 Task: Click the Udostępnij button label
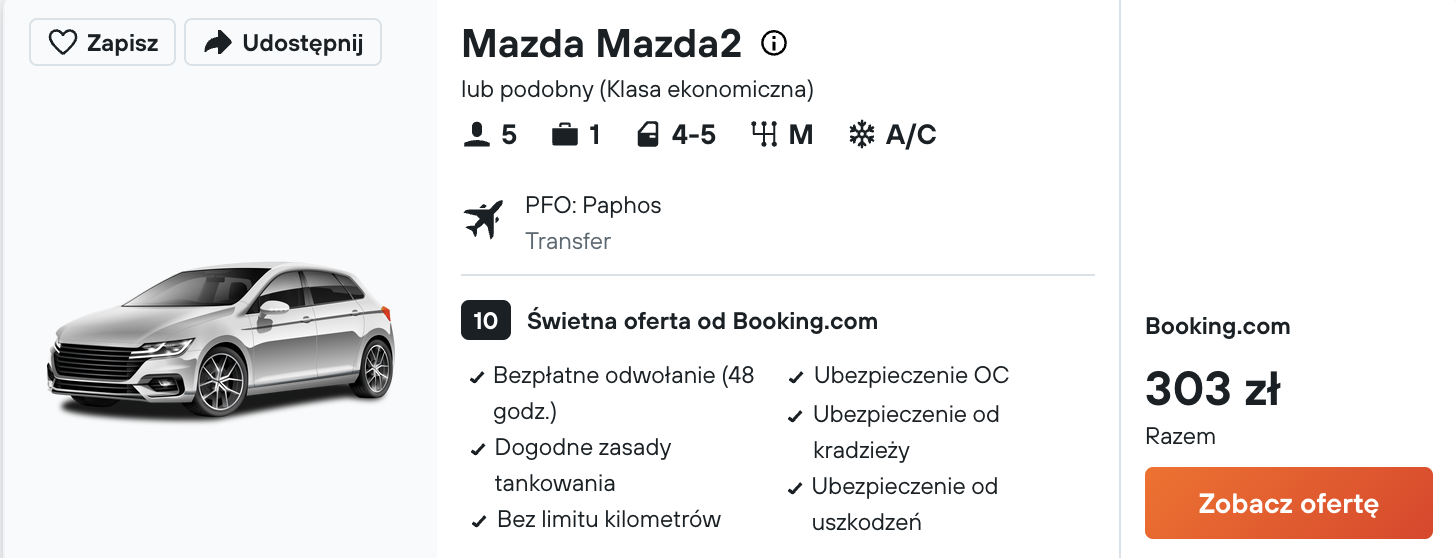pos(302,43)
